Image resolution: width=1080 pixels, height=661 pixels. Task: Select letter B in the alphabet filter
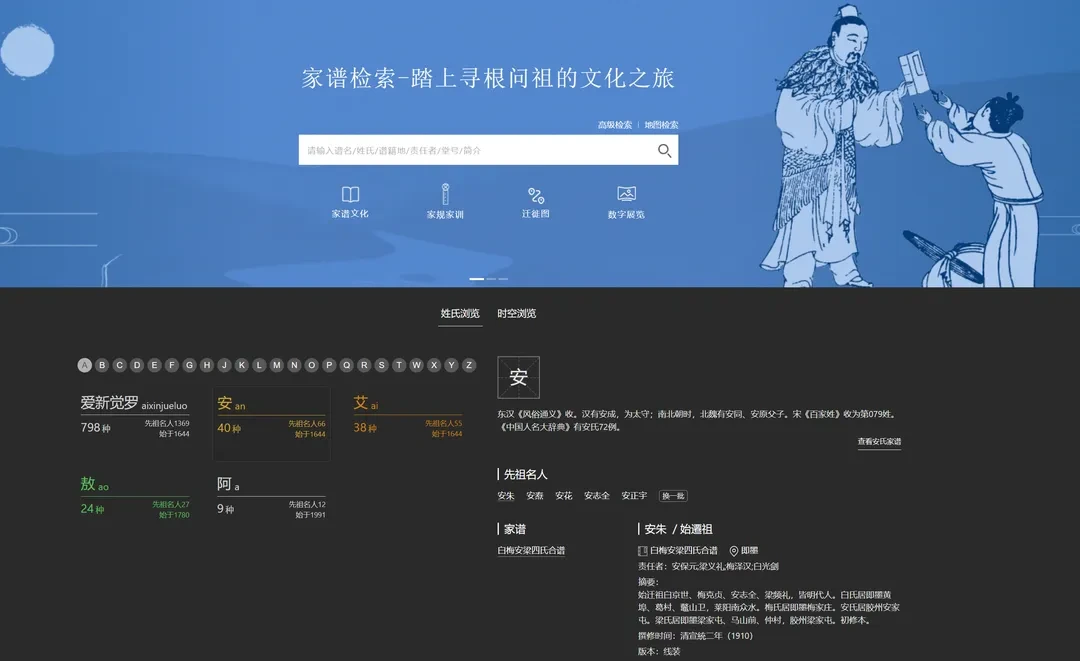click(101, 365)
